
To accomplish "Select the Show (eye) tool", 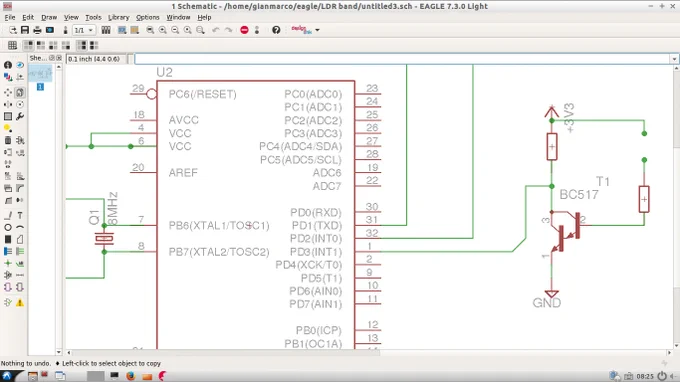I will tap(20, 65).
